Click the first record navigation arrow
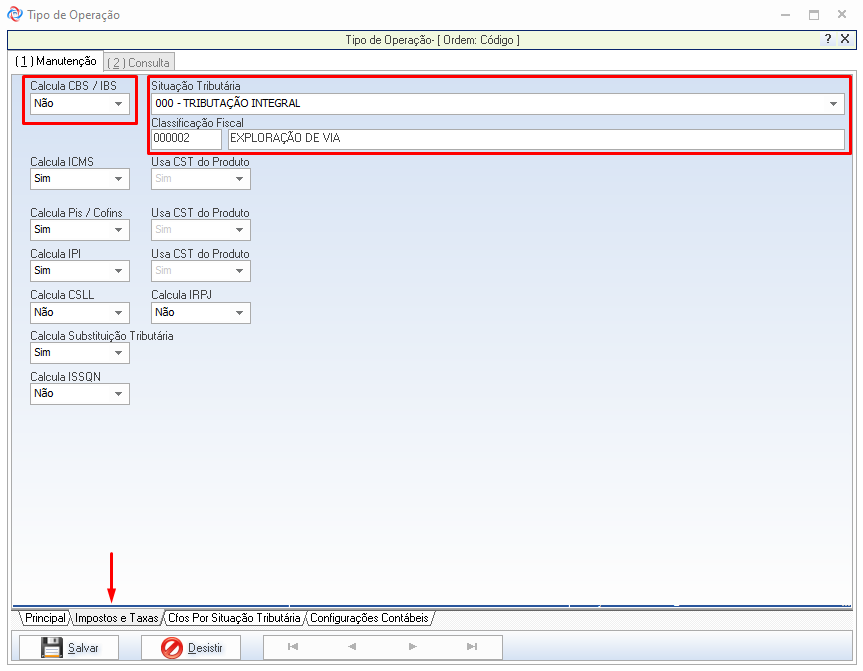Screen dimensions: 863x671 click(x=292, y=647)
